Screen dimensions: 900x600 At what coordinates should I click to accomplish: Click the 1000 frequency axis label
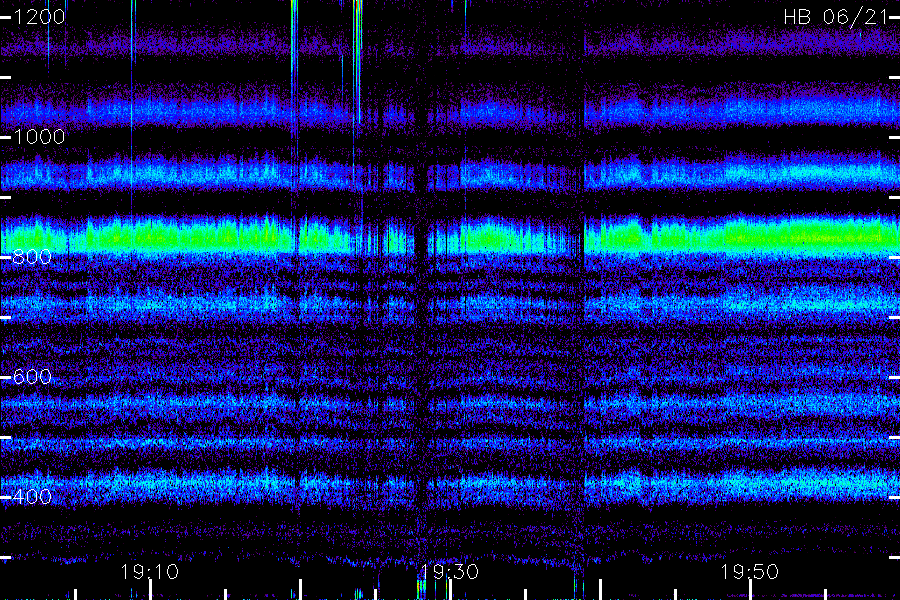click(39, 137)
